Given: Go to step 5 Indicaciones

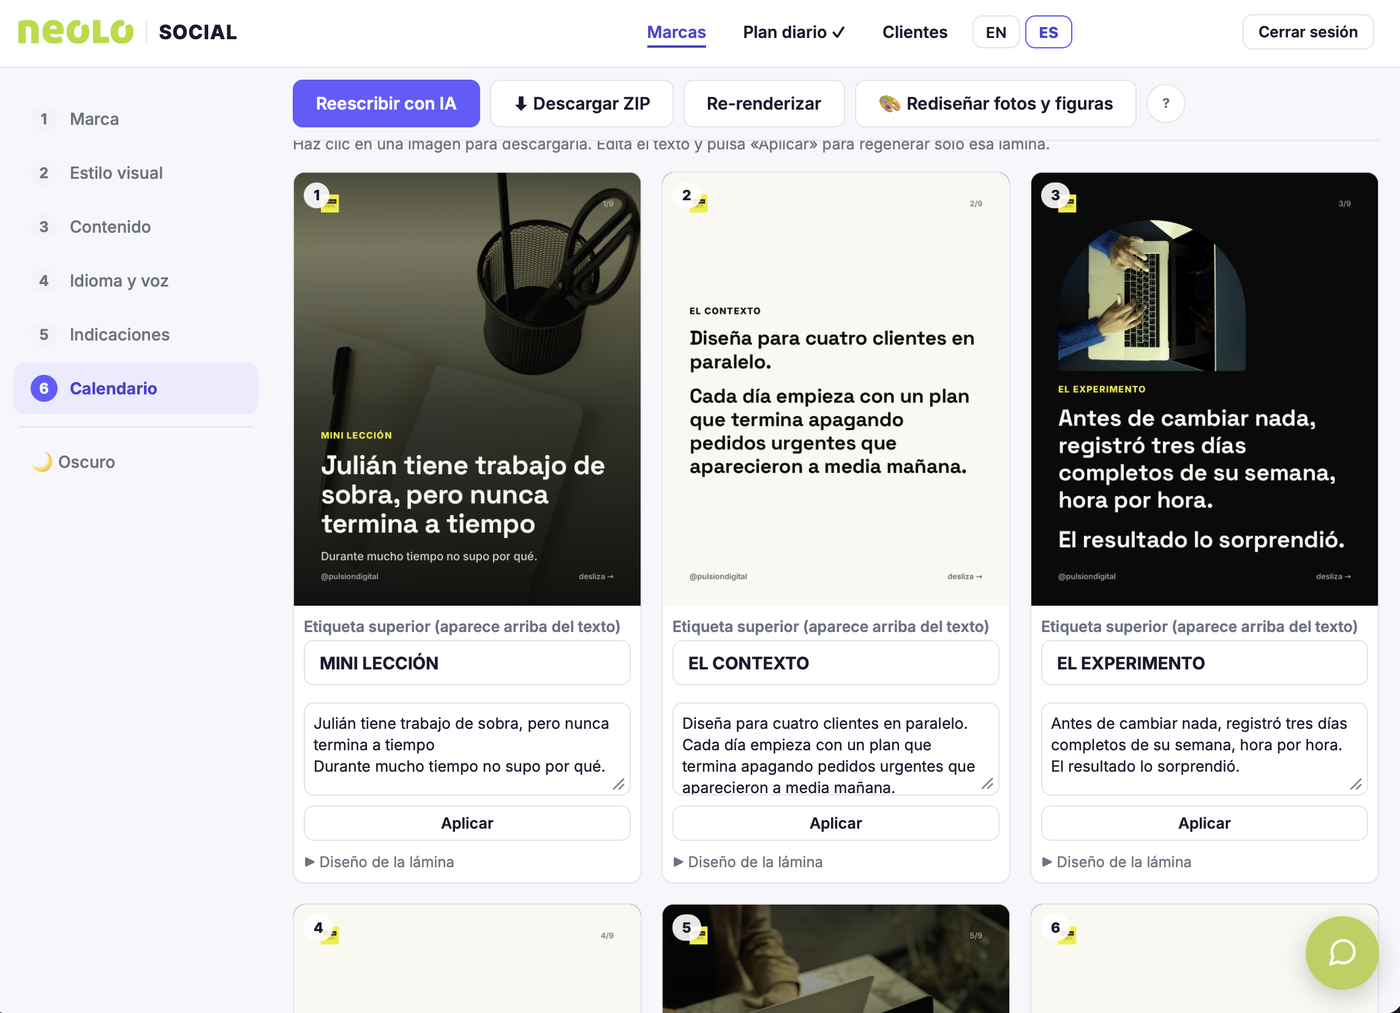Looking at the screenshot, I should pyautogui.click(x=136, y=335).
